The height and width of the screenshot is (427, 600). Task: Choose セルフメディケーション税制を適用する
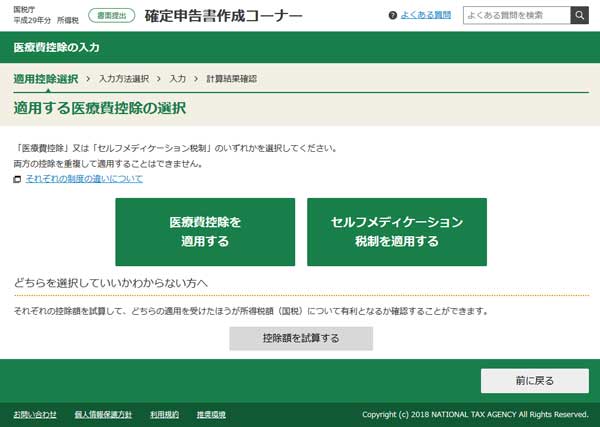point(397,232)
